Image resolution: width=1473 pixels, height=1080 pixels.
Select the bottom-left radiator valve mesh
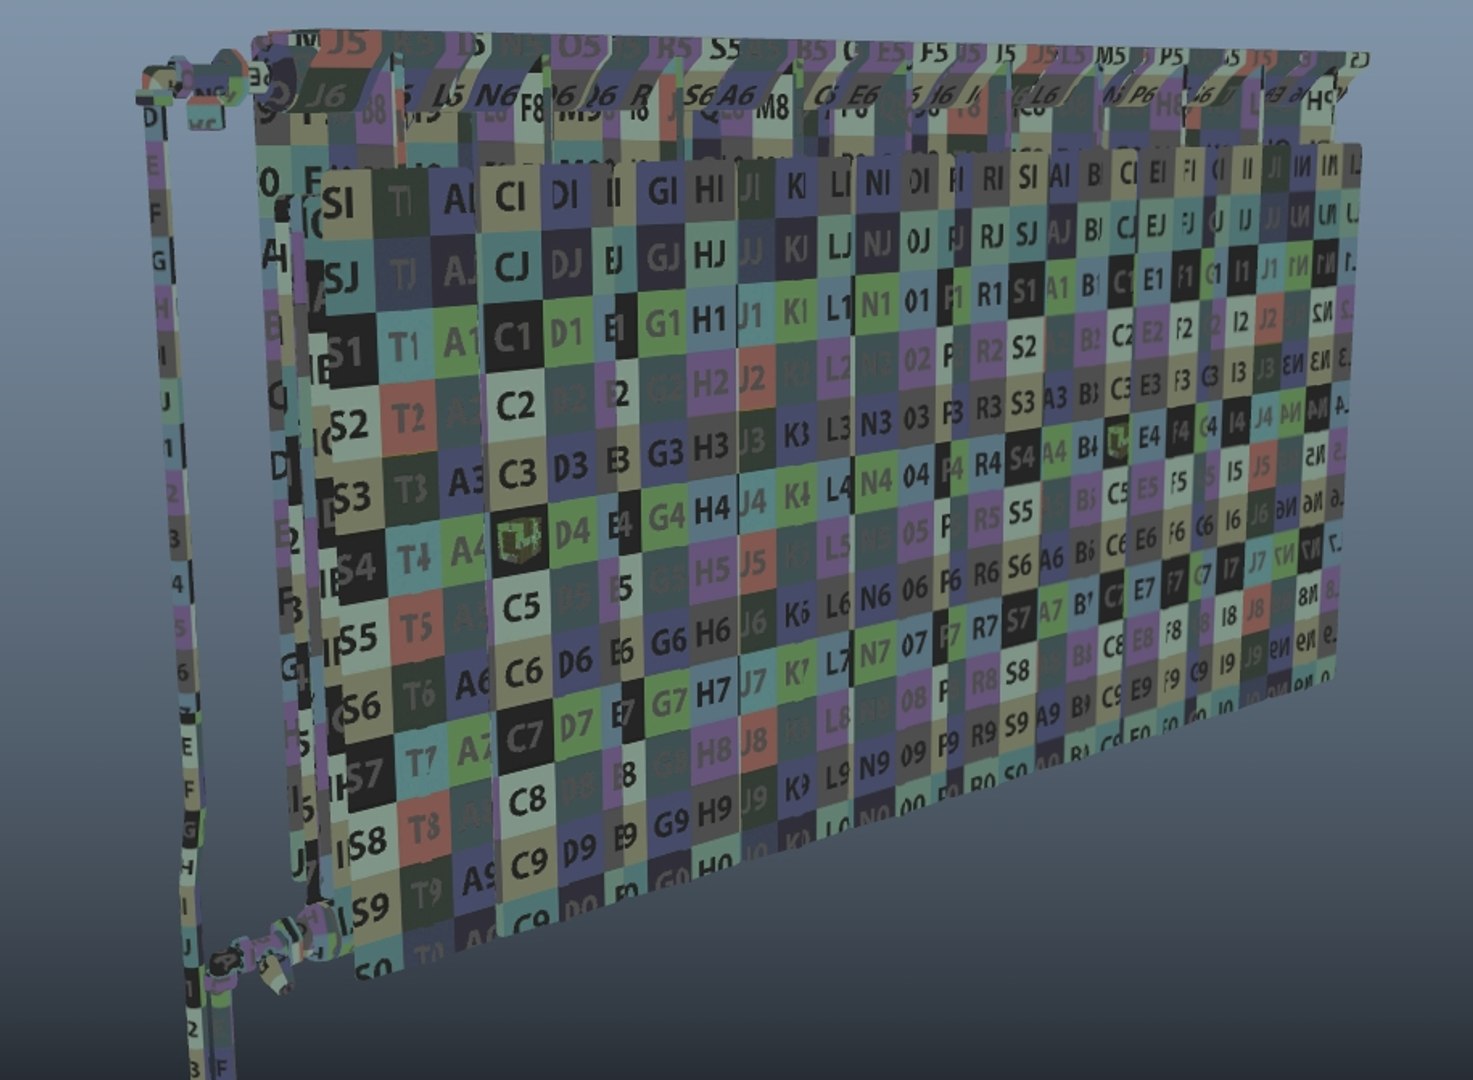262,950
